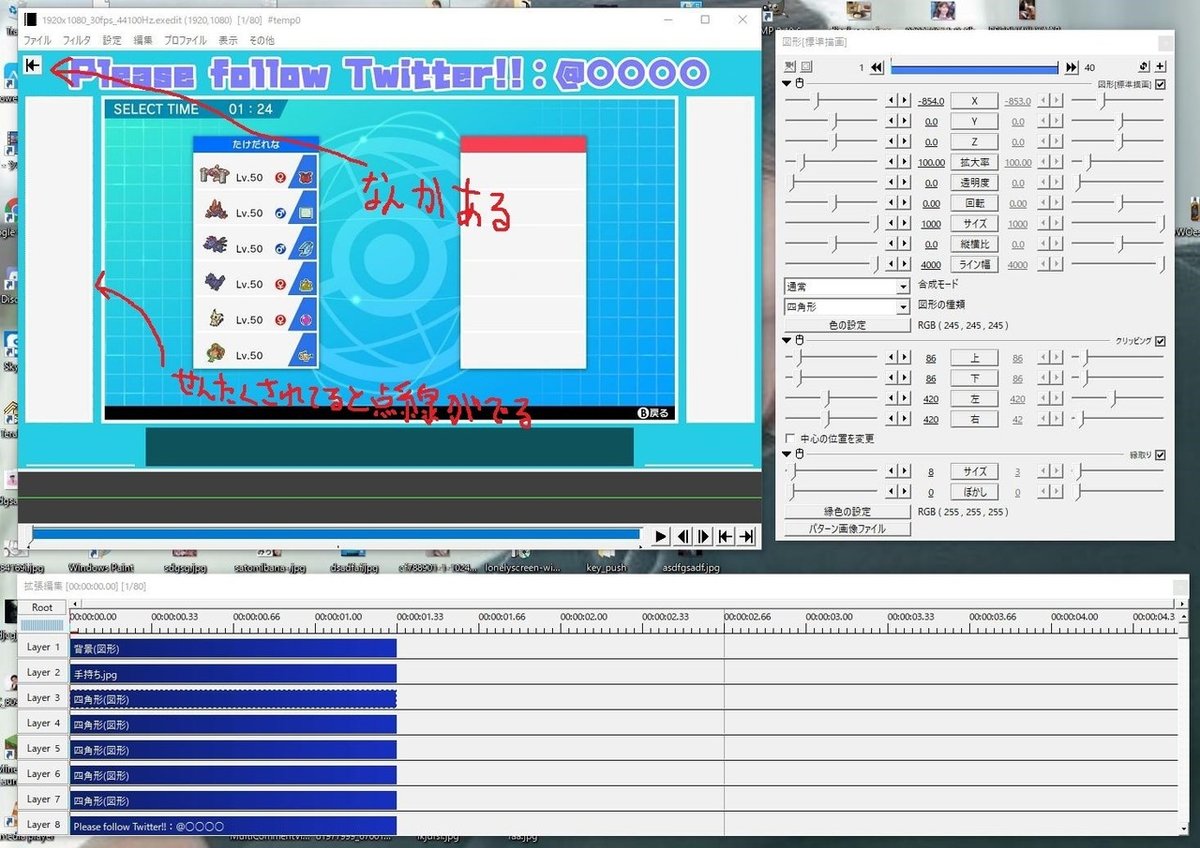
Task: Open the 合成モード dropdown showing 通常
Action: [846, 287]
